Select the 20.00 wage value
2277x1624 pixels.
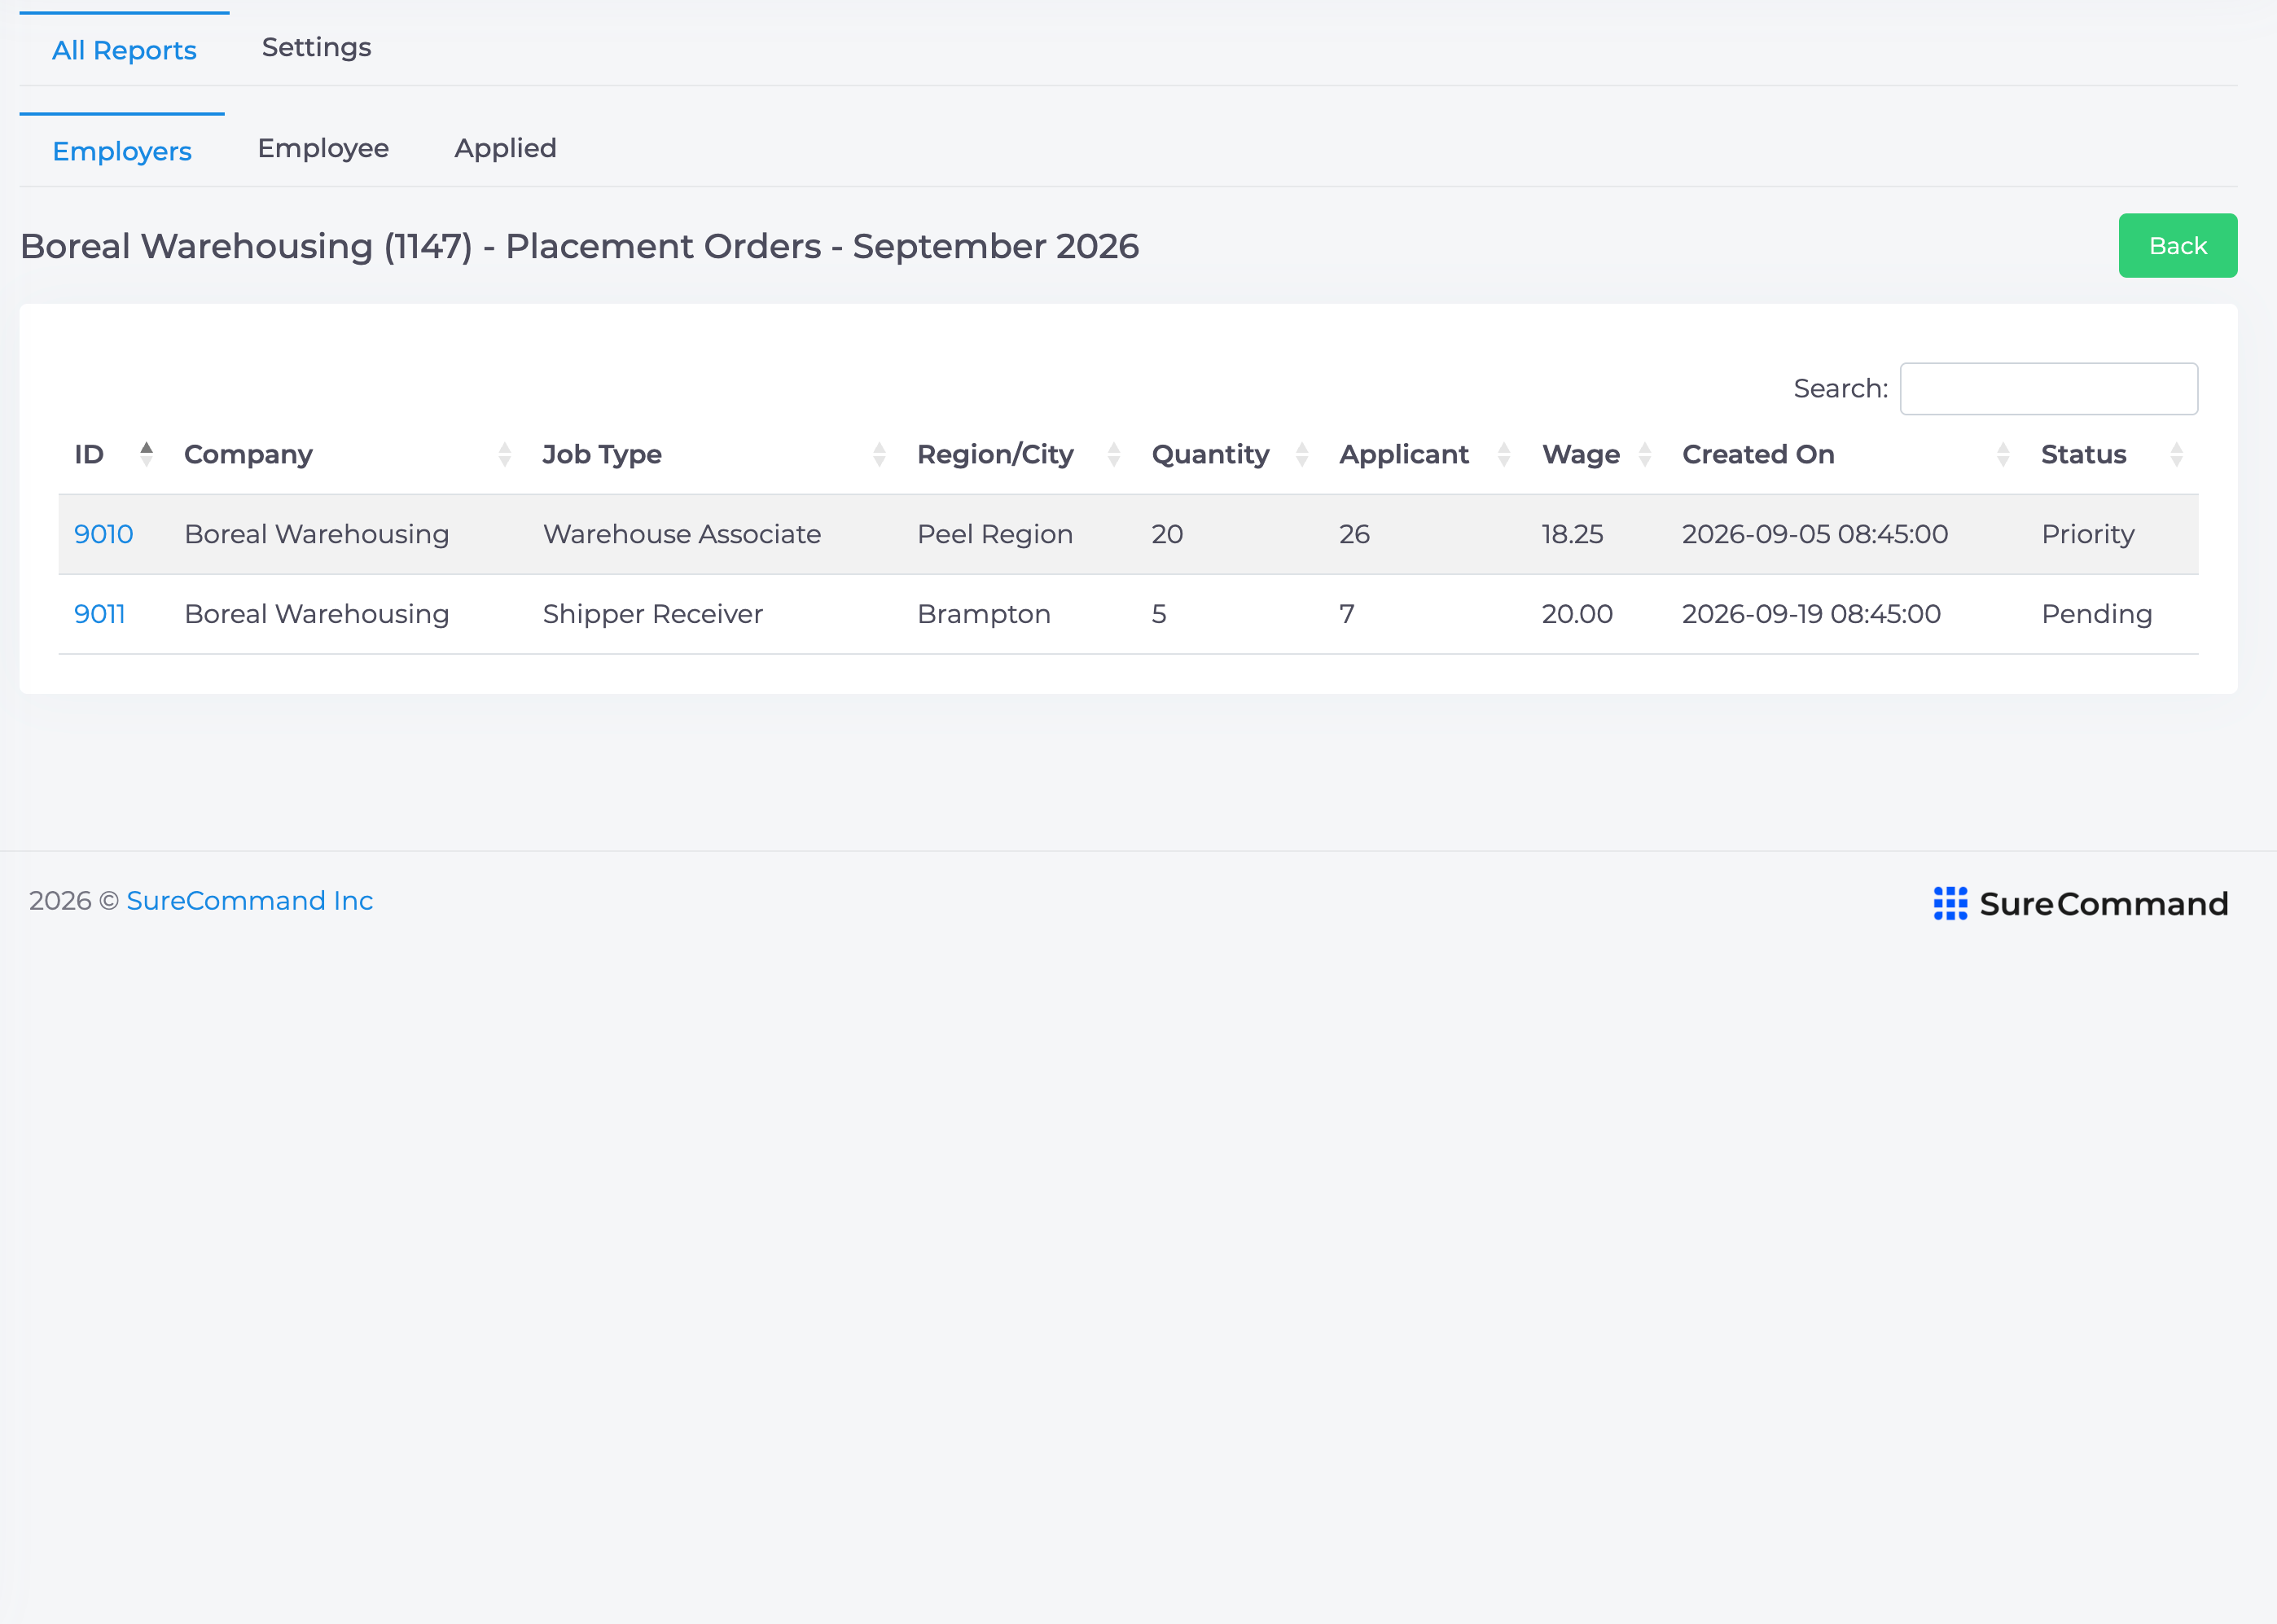pos(1577,614)
